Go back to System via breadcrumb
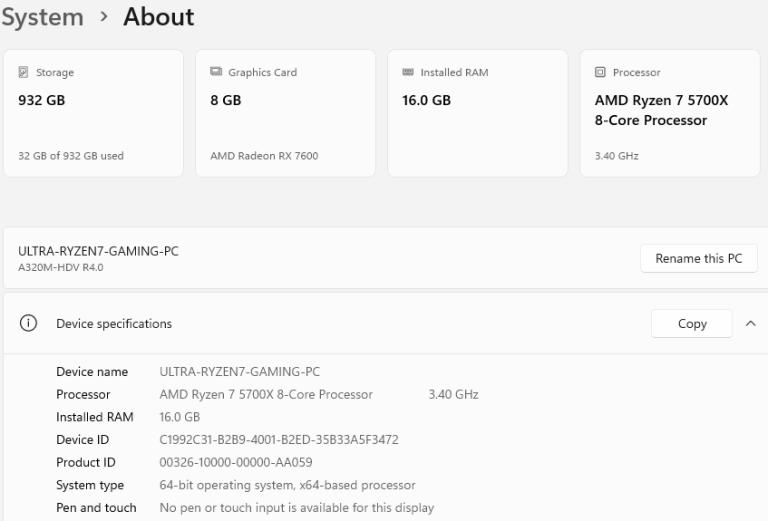This screenshot has width=768, height=521. click(x=42, y=17)
